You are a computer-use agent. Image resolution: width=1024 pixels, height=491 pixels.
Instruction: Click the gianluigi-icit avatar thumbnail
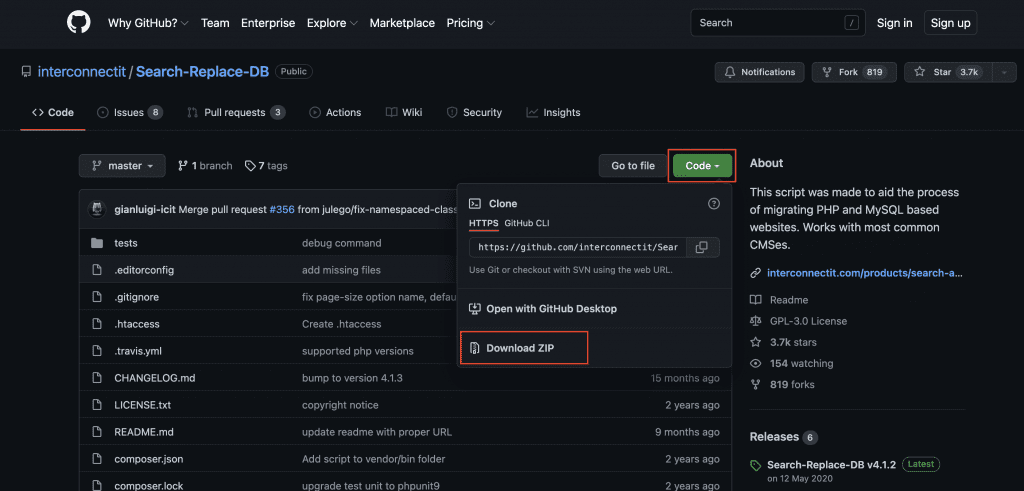click(x=97, y=210)
